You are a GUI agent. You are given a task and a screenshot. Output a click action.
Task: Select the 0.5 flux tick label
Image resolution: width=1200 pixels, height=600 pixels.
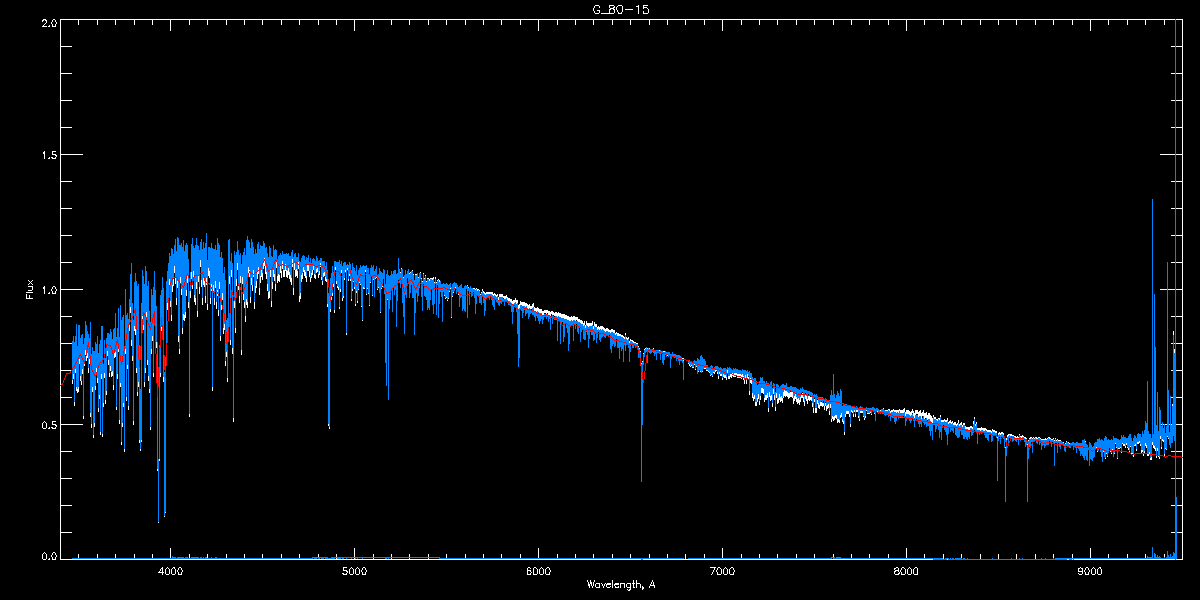click(46, 424)
